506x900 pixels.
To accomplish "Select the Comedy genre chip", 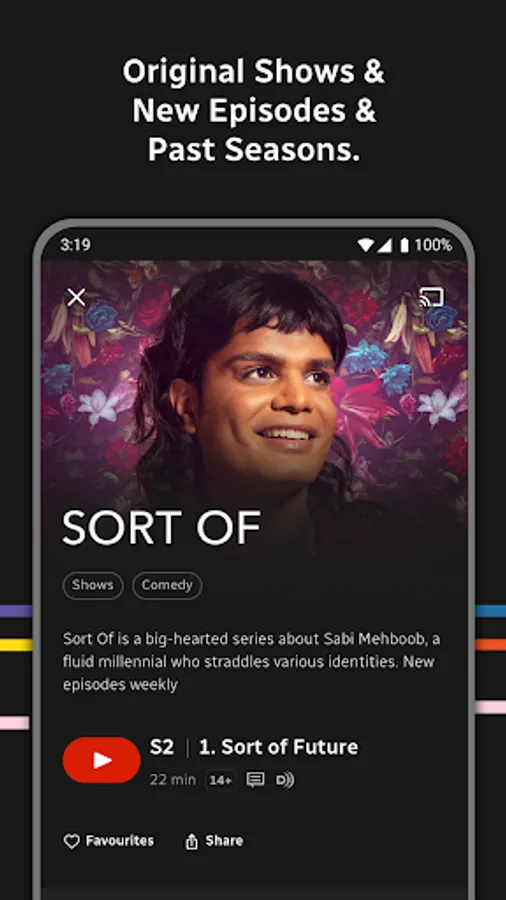I will point(167,585).
